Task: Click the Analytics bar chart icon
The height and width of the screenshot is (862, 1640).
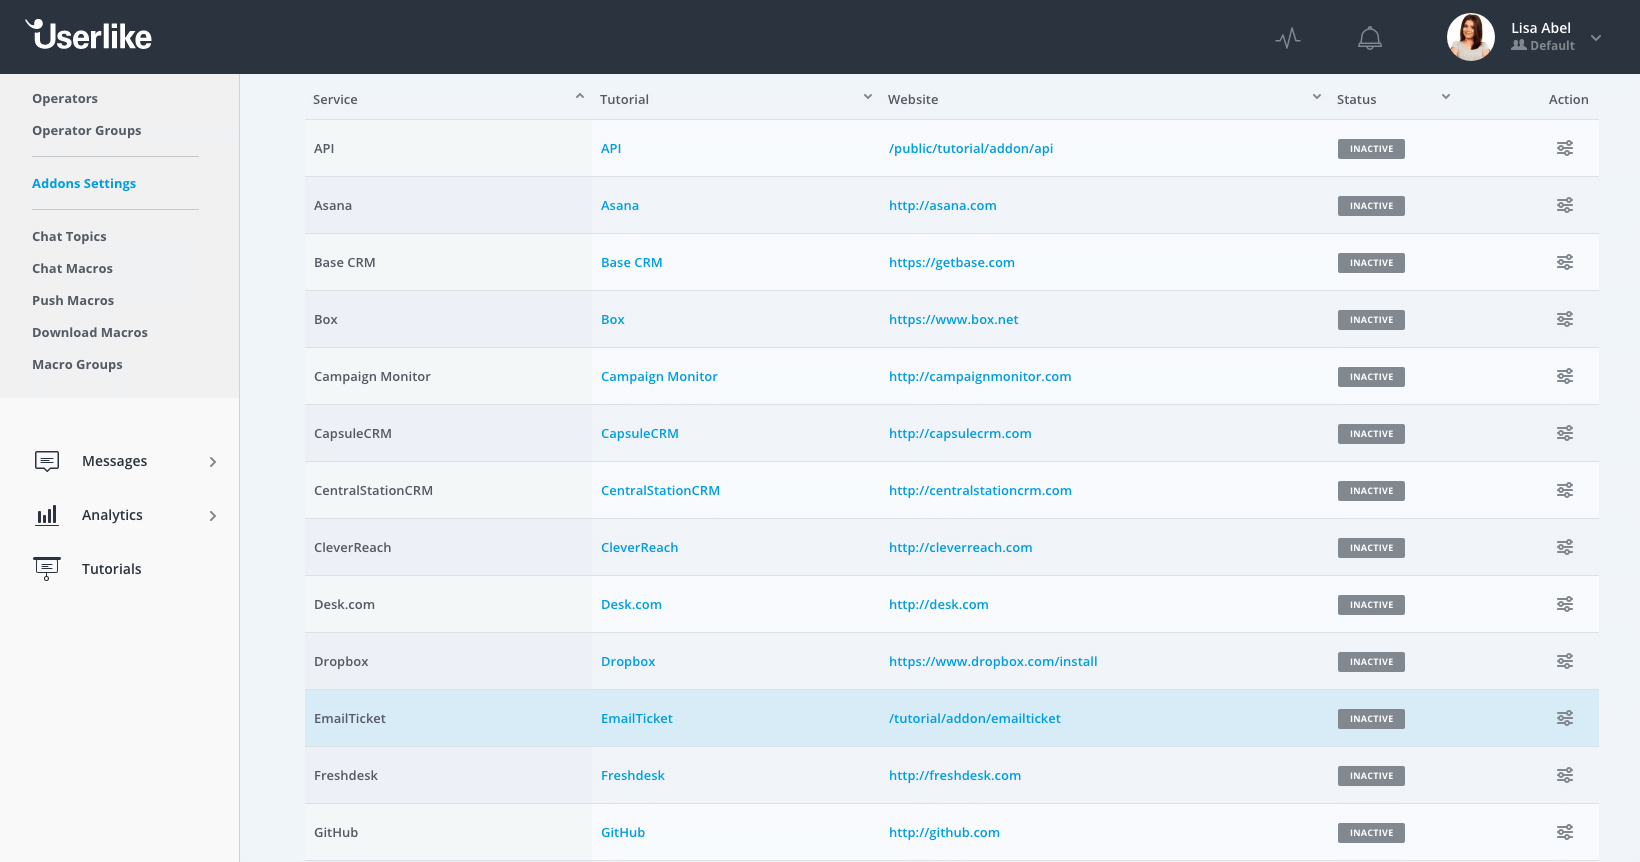Action: [47, 515]
